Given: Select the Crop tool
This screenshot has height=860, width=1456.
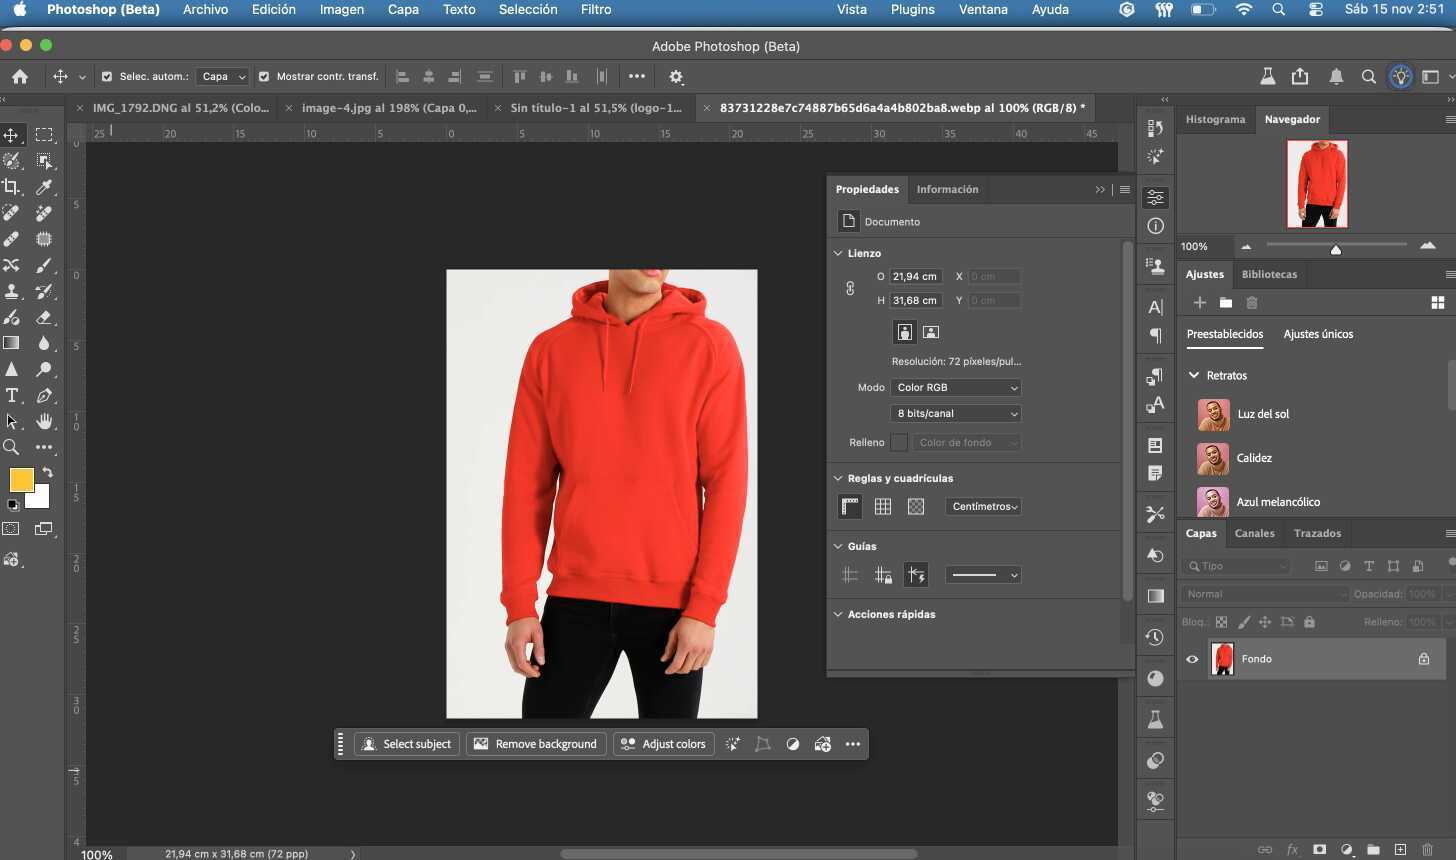Looking at the screenshot, I should 11,187.
